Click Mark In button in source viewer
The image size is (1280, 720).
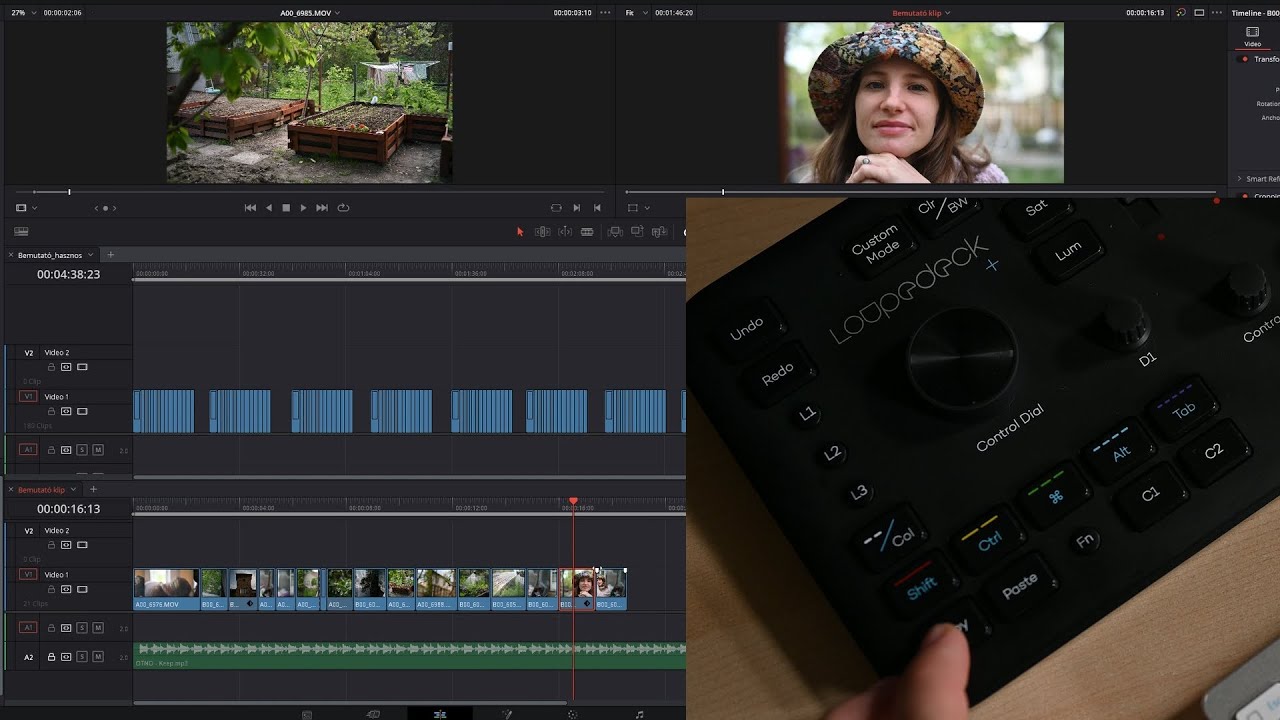pyautogui.click(x=577, y=208)
